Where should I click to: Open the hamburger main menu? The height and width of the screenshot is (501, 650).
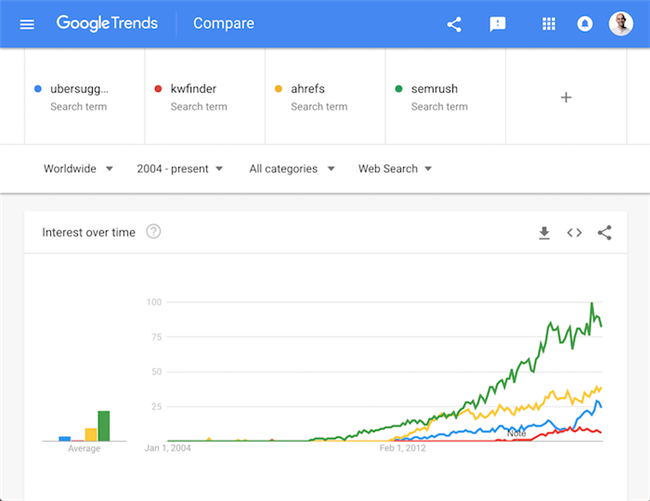coord(27,24)
